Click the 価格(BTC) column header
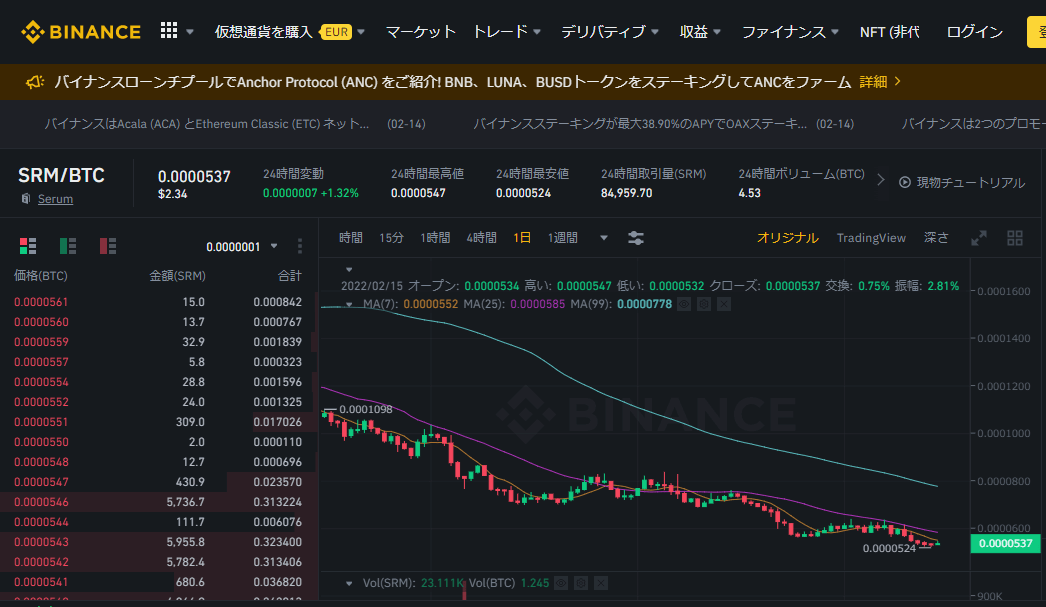Image resolution: width=1046 pixels, height=607 pixels. click(x=41, y=275)
